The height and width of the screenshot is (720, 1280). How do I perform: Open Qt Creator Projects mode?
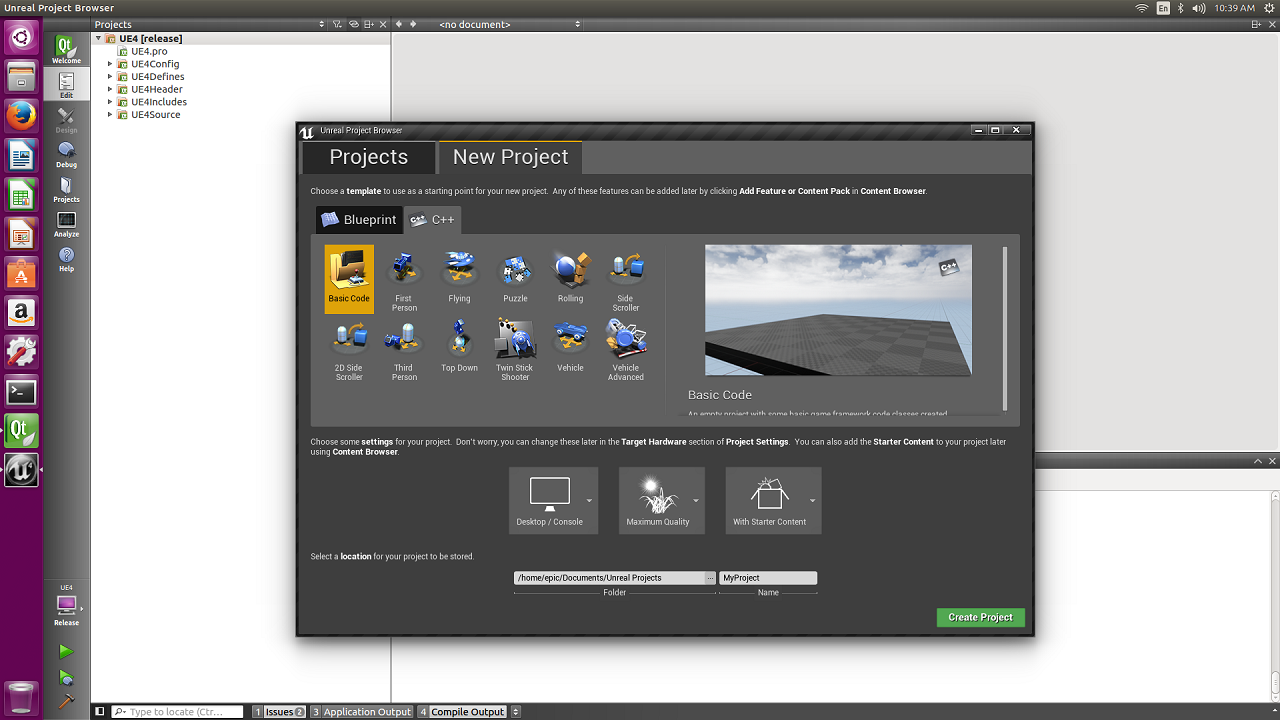66,188
